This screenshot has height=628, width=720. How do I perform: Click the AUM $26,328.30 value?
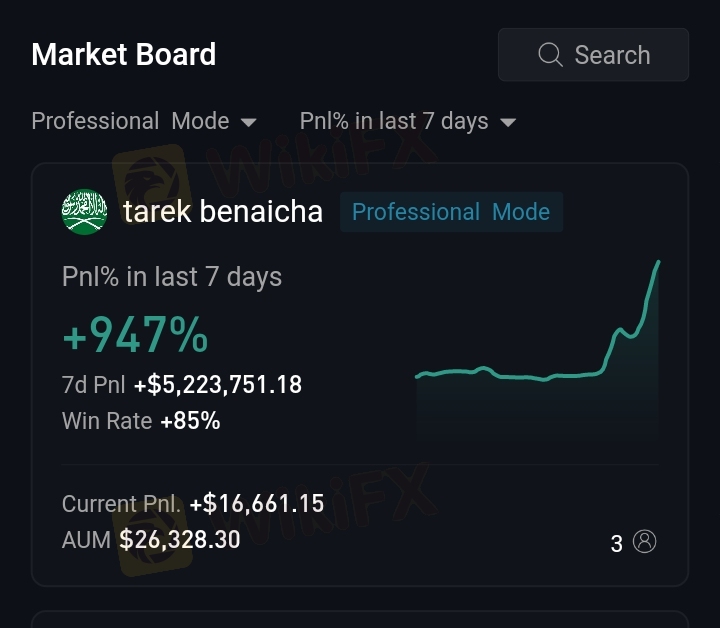[180, 539]
